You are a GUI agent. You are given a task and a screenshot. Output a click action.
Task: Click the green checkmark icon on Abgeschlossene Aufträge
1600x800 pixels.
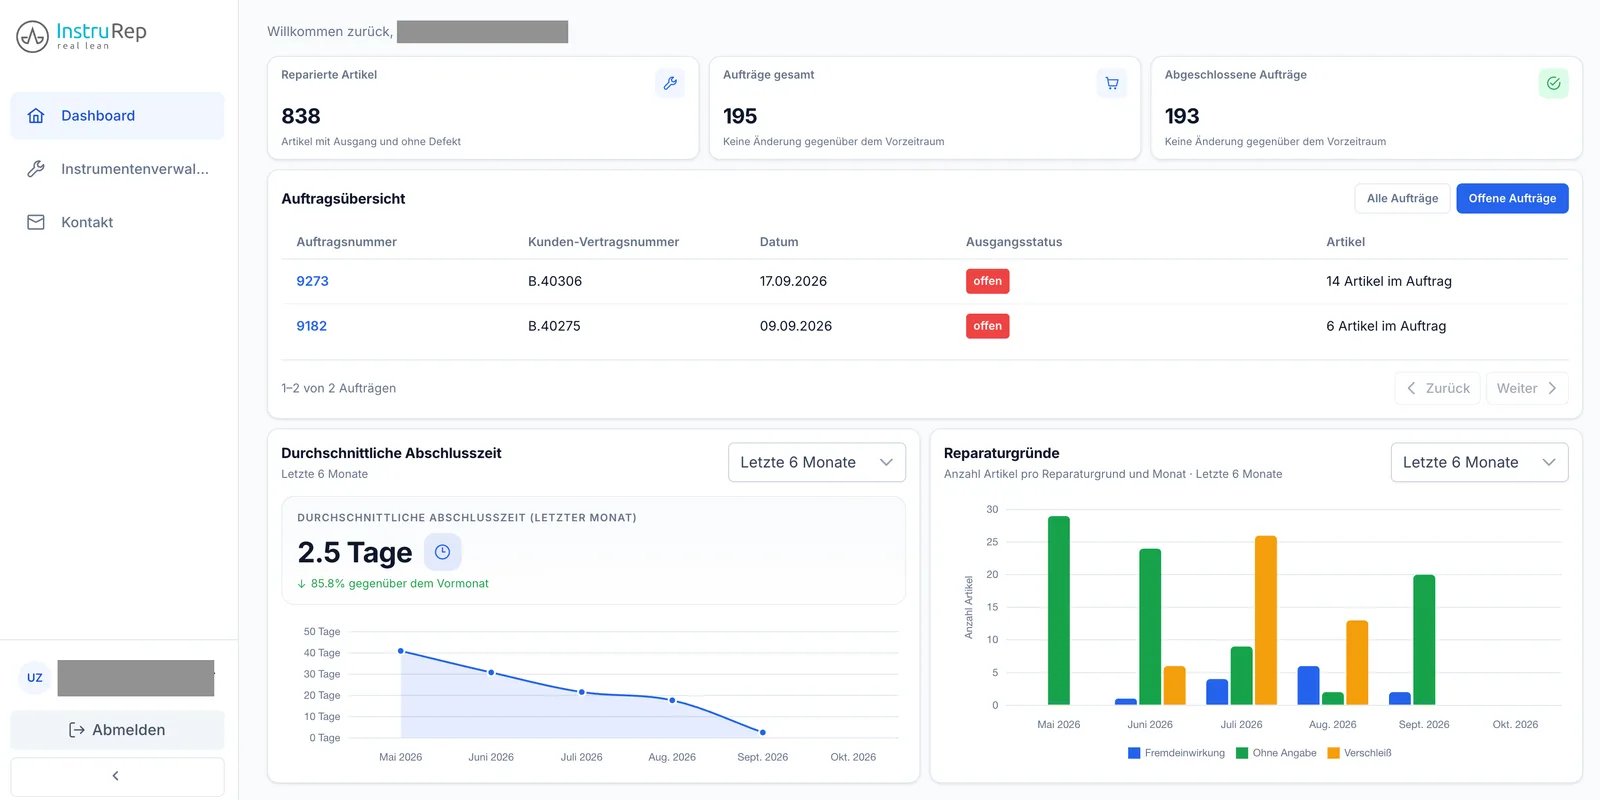(1553, 83)
